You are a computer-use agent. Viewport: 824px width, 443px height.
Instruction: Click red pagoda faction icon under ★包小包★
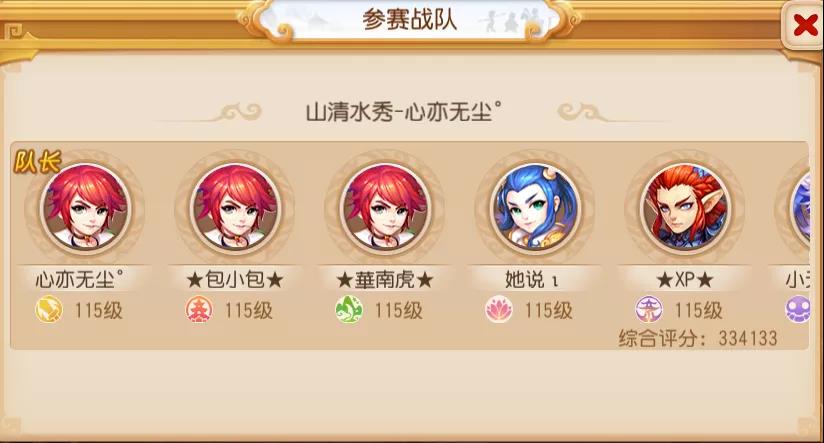(199, 310)
